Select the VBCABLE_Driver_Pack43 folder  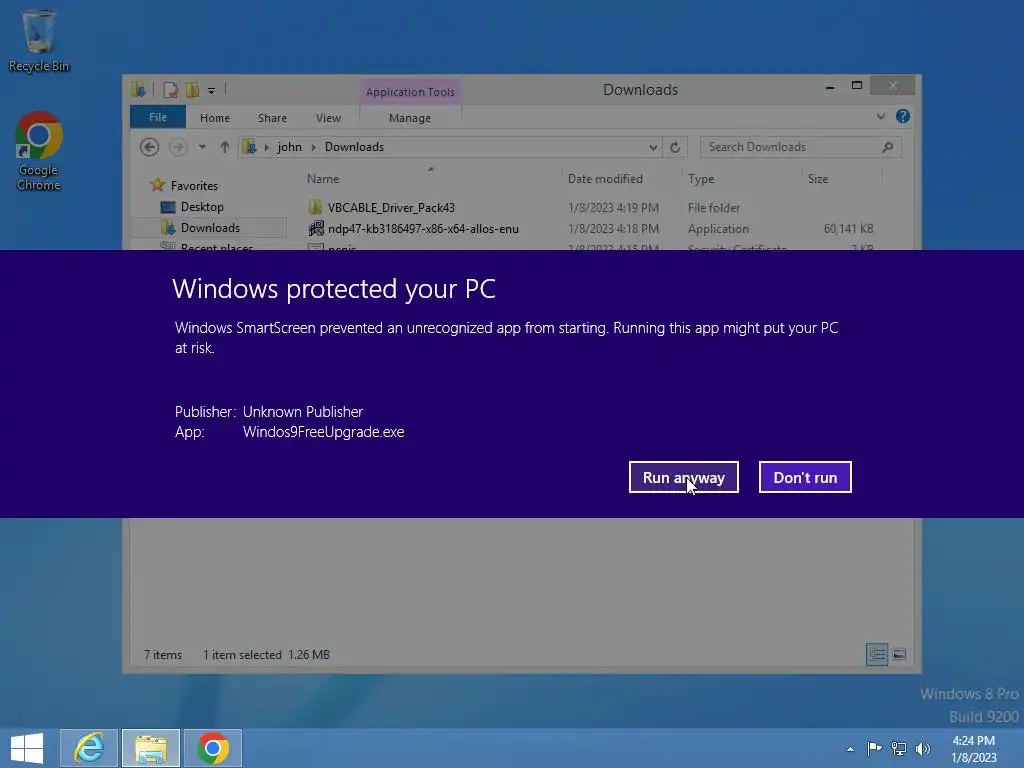click(x=391, y=208)
